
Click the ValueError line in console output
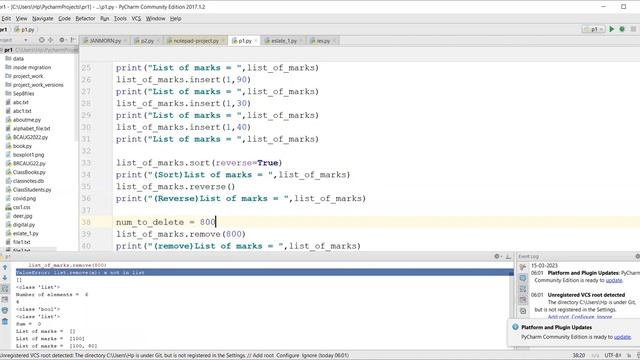pos(264,272)
